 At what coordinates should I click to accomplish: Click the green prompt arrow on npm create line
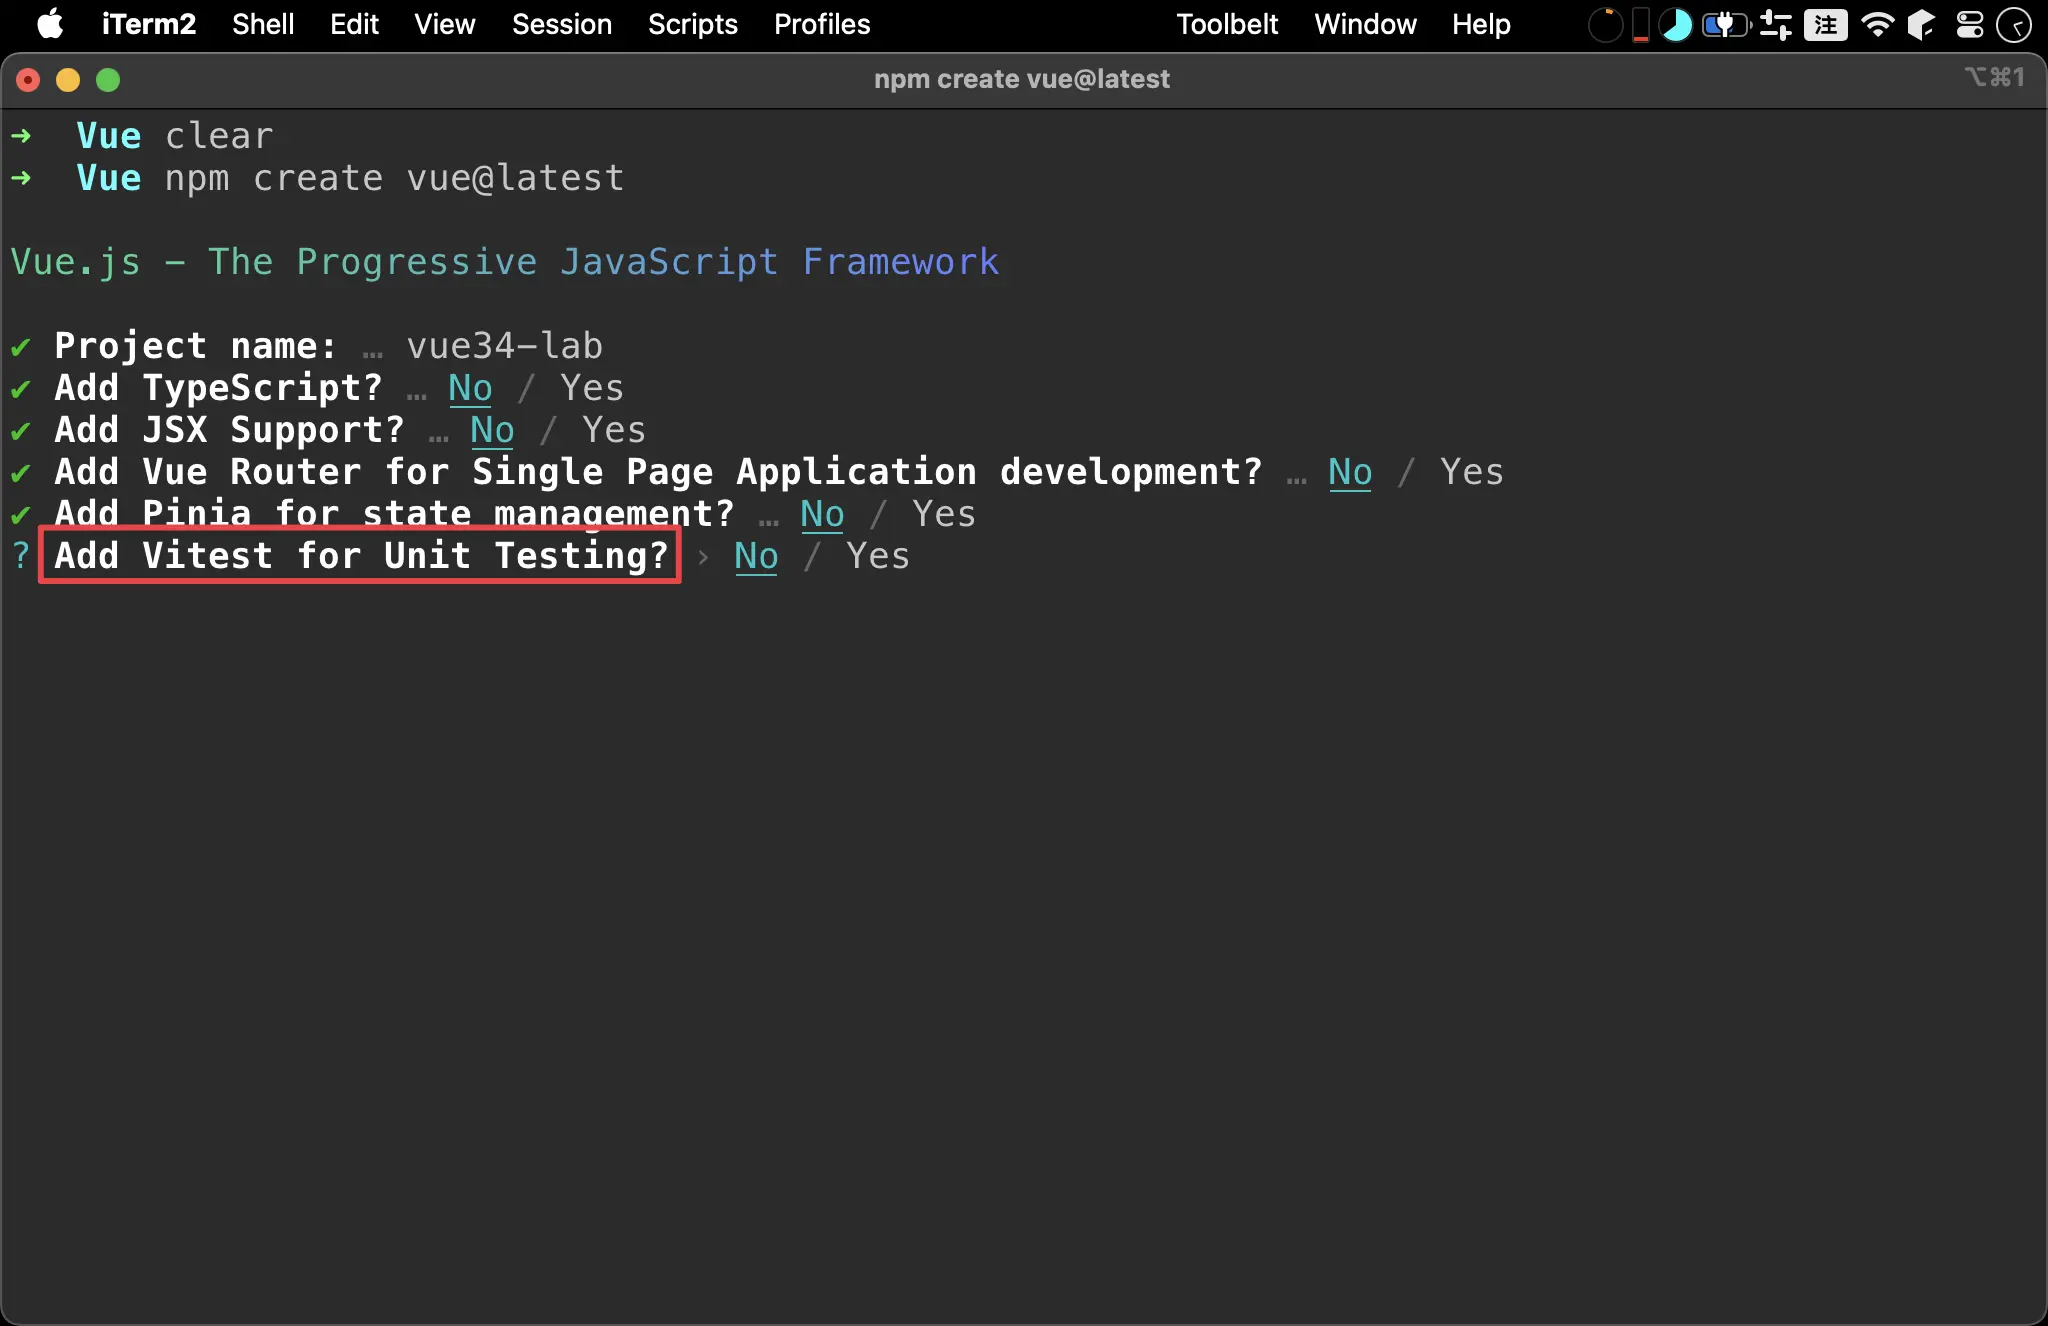coord(21,178)
